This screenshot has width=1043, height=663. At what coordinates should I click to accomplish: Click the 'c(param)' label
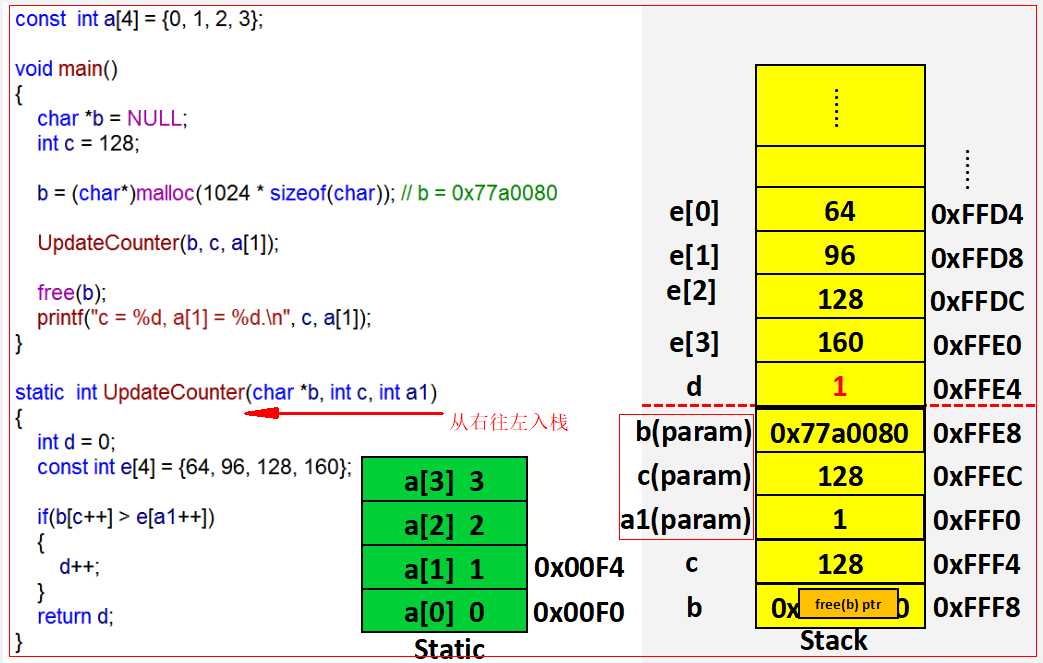click(694, 476)
